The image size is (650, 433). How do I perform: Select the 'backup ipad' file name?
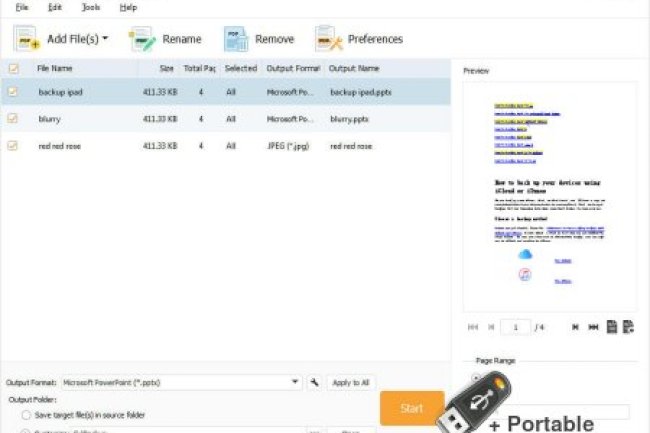(x=61, y=92)
